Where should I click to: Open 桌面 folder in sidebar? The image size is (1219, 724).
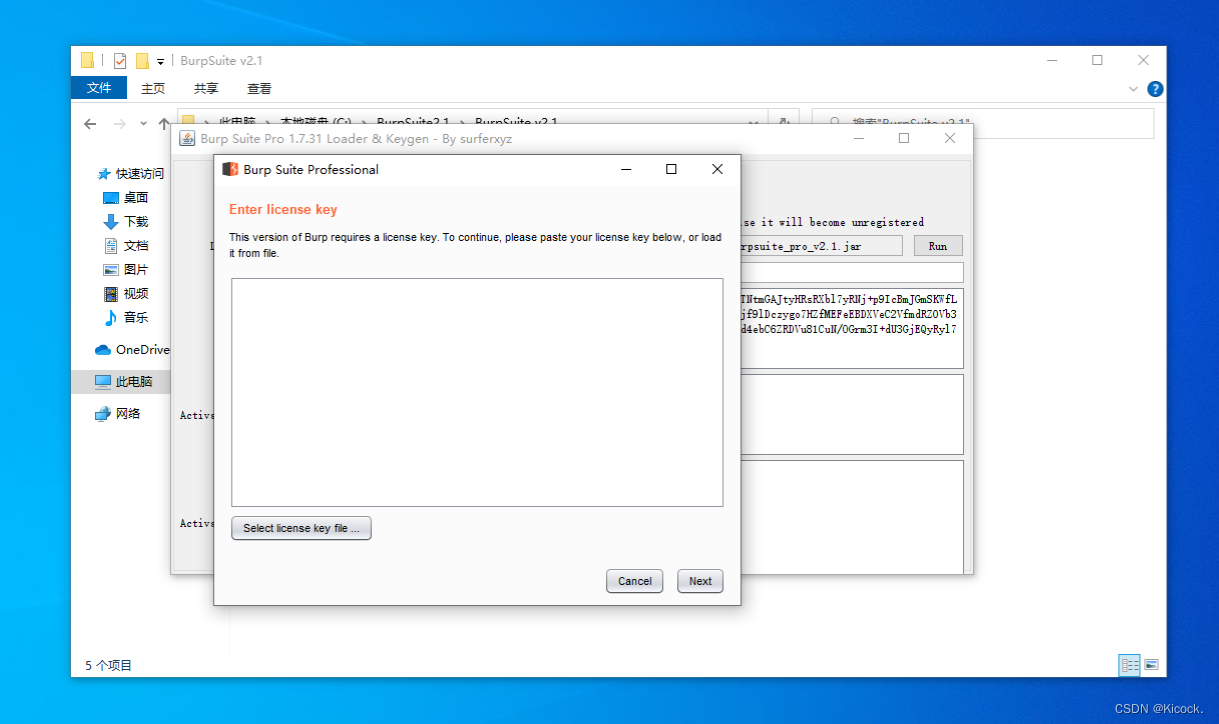click(x=126, y=198)
